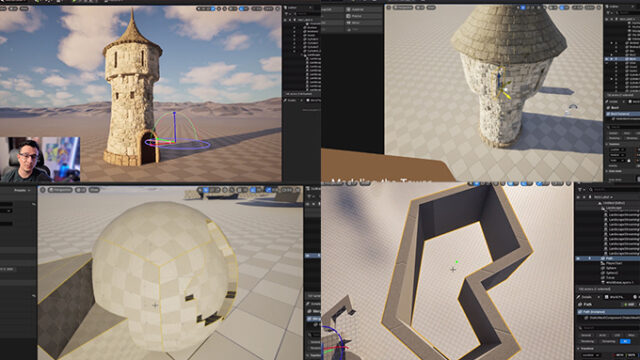Click the blue Z-axis arrow of the gizmo
640x360 pixels.
(x=175, y=122)
